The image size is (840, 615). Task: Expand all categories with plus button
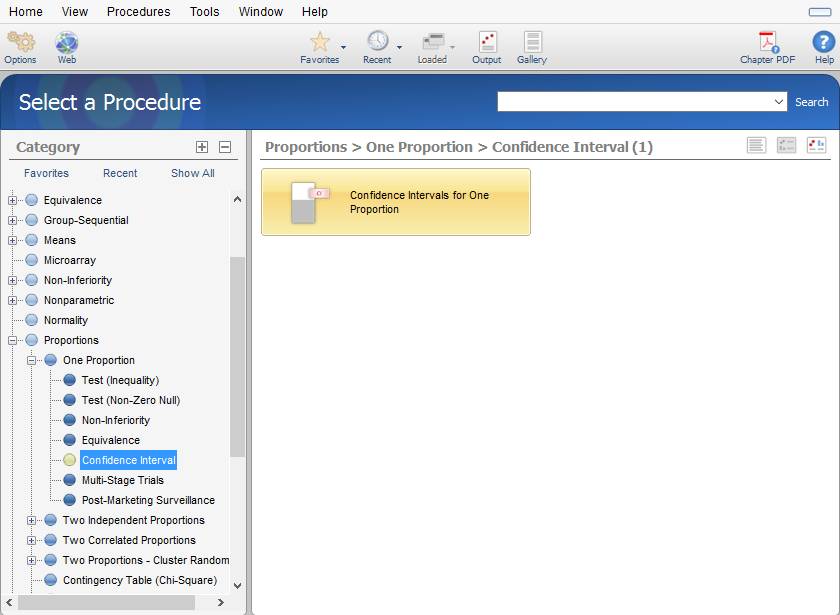[202, 147]
